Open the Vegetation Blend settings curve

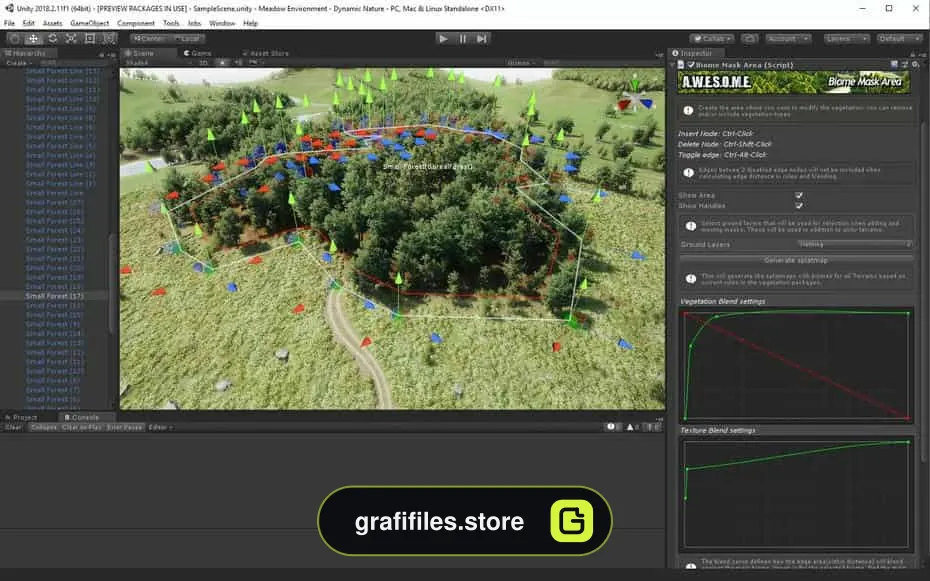click(796, 365)
